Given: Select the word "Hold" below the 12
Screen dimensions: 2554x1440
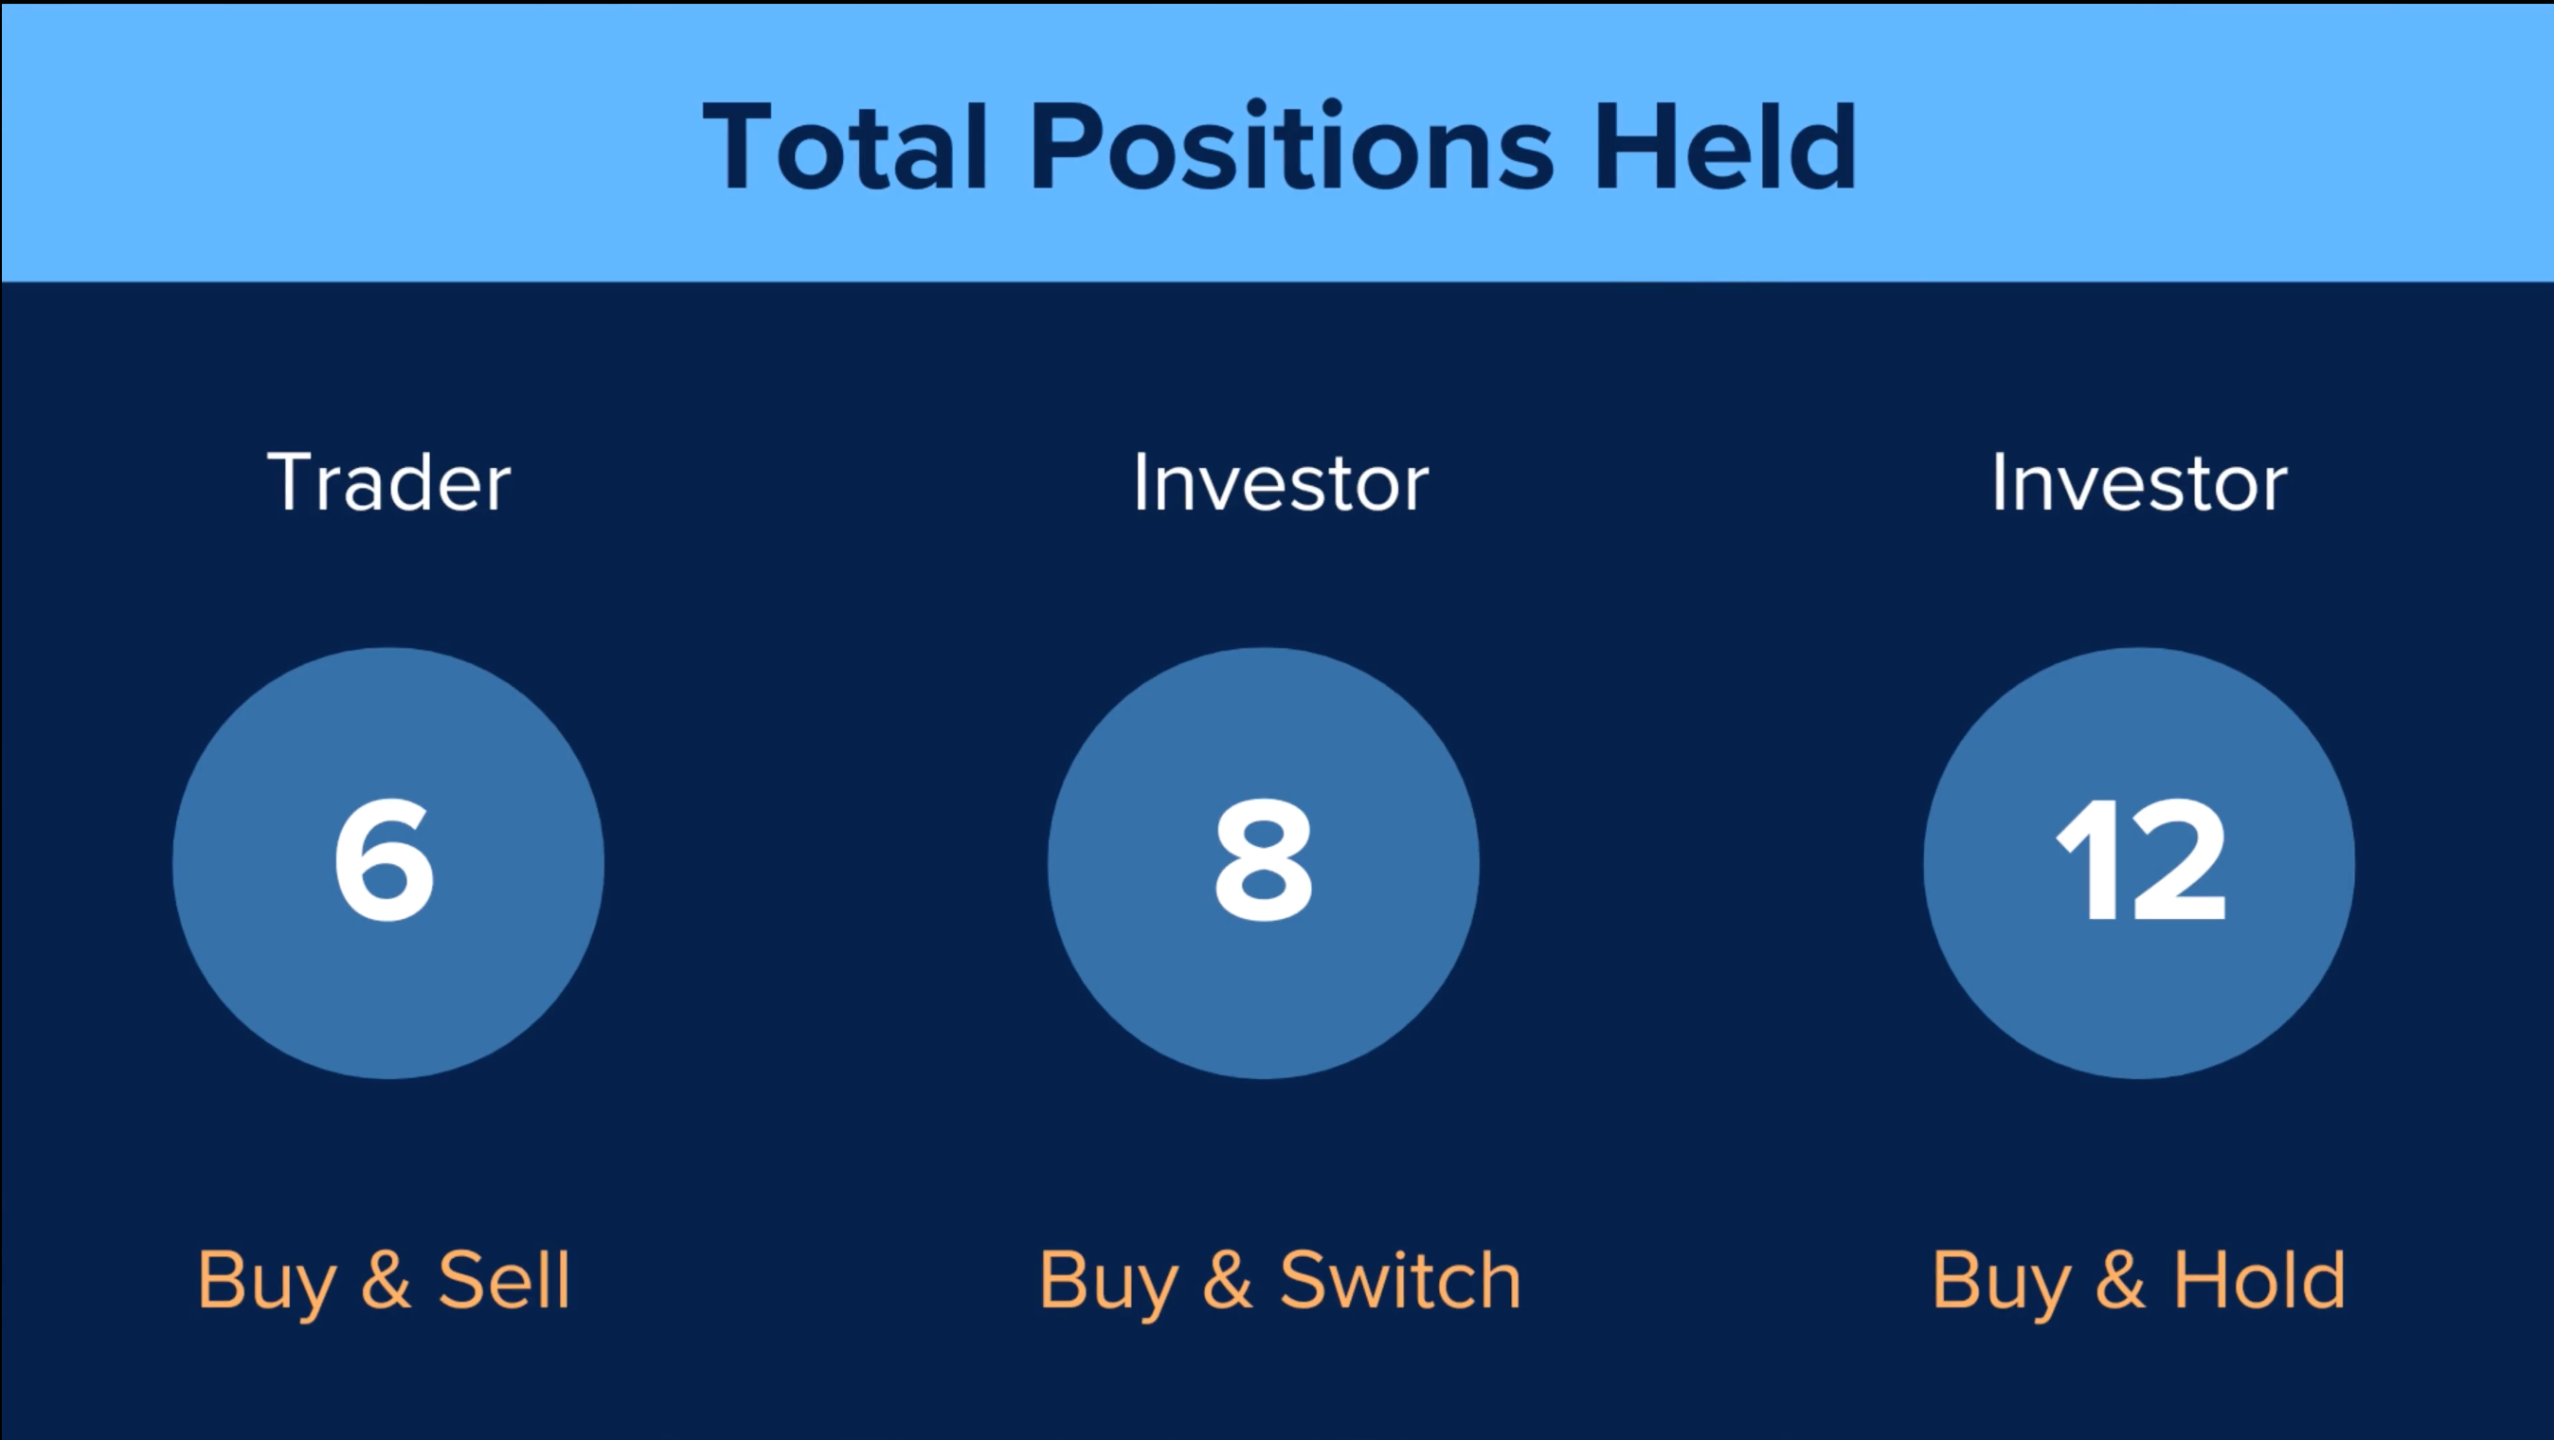Looking at the screenshot, I should click(x=2259, y=1280).
